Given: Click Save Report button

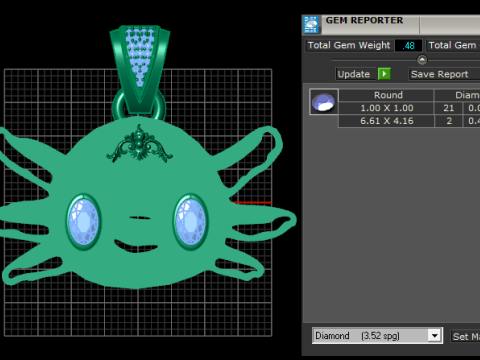Looking at the screenshot, I should (444, 74).
